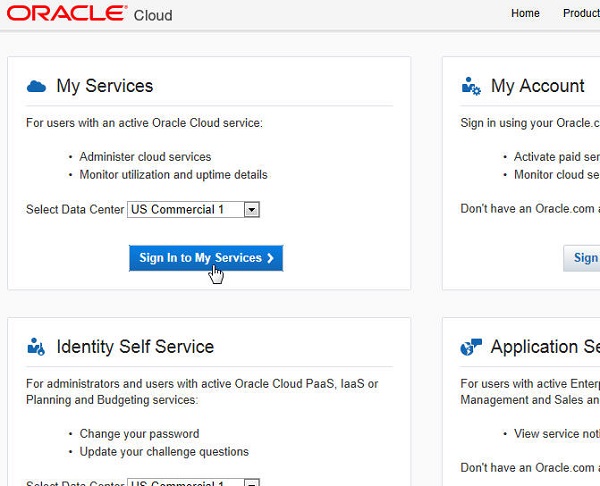Click the Administer cloud services bullet
This screenshot has height=486, width=600.
tap(145, 157)
